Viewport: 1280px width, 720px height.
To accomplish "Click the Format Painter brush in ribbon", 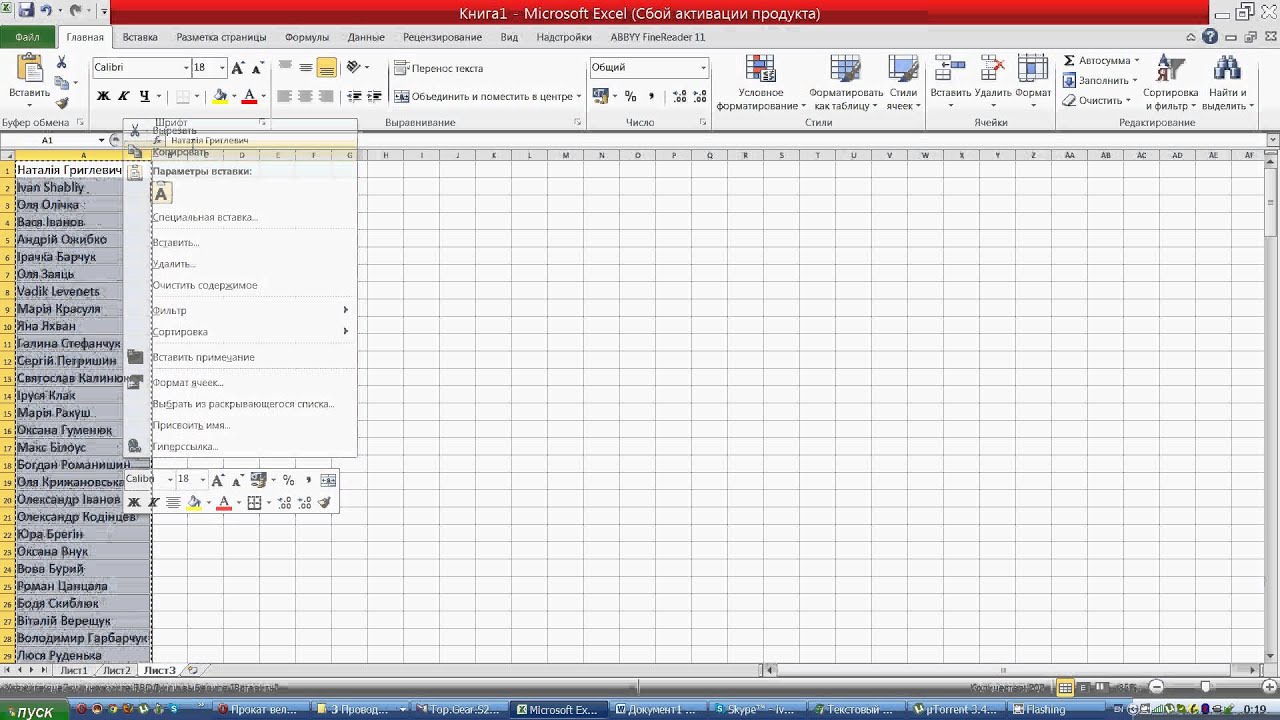I will [x=61, y=103].
